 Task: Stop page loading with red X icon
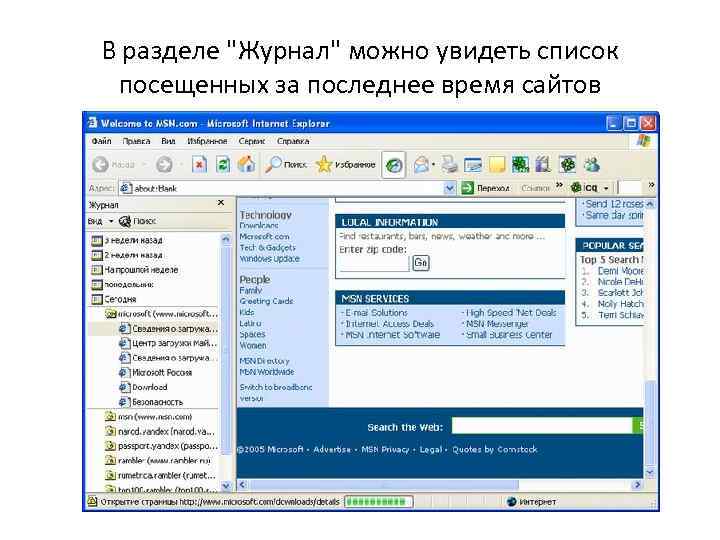199,164
